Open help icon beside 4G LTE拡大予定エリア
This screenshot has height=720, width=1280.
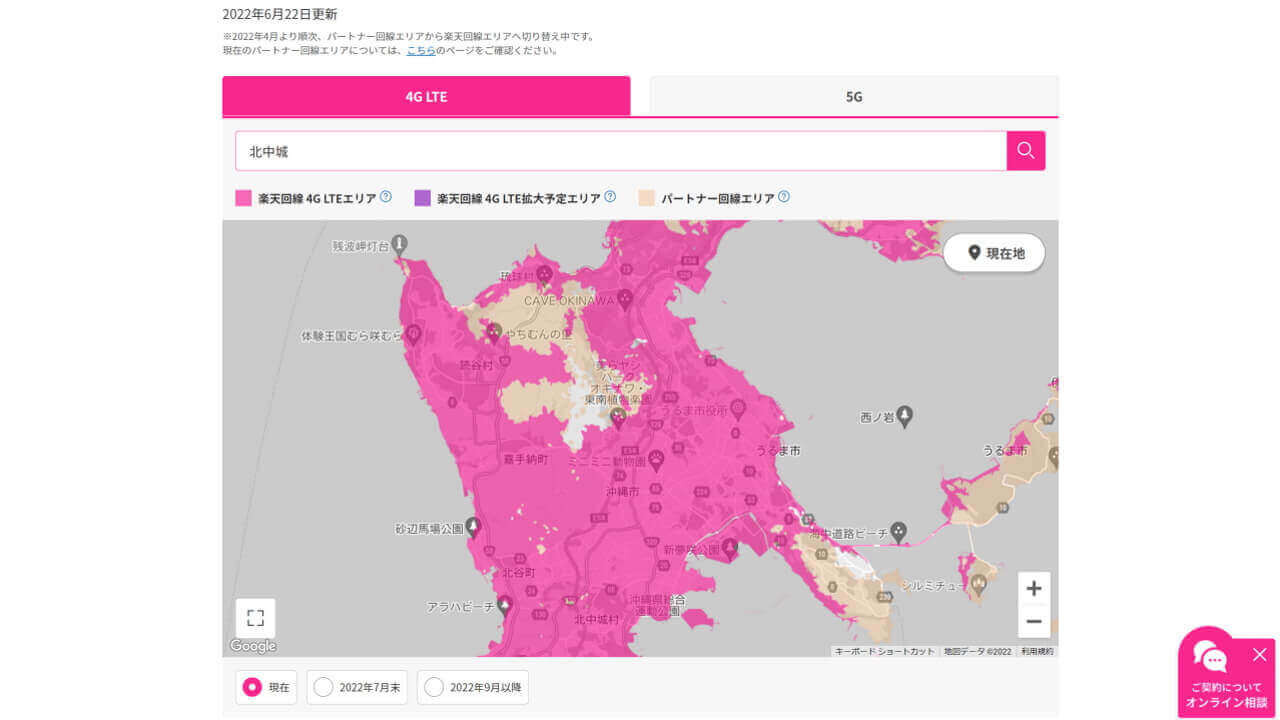click(x=610, y=197)
